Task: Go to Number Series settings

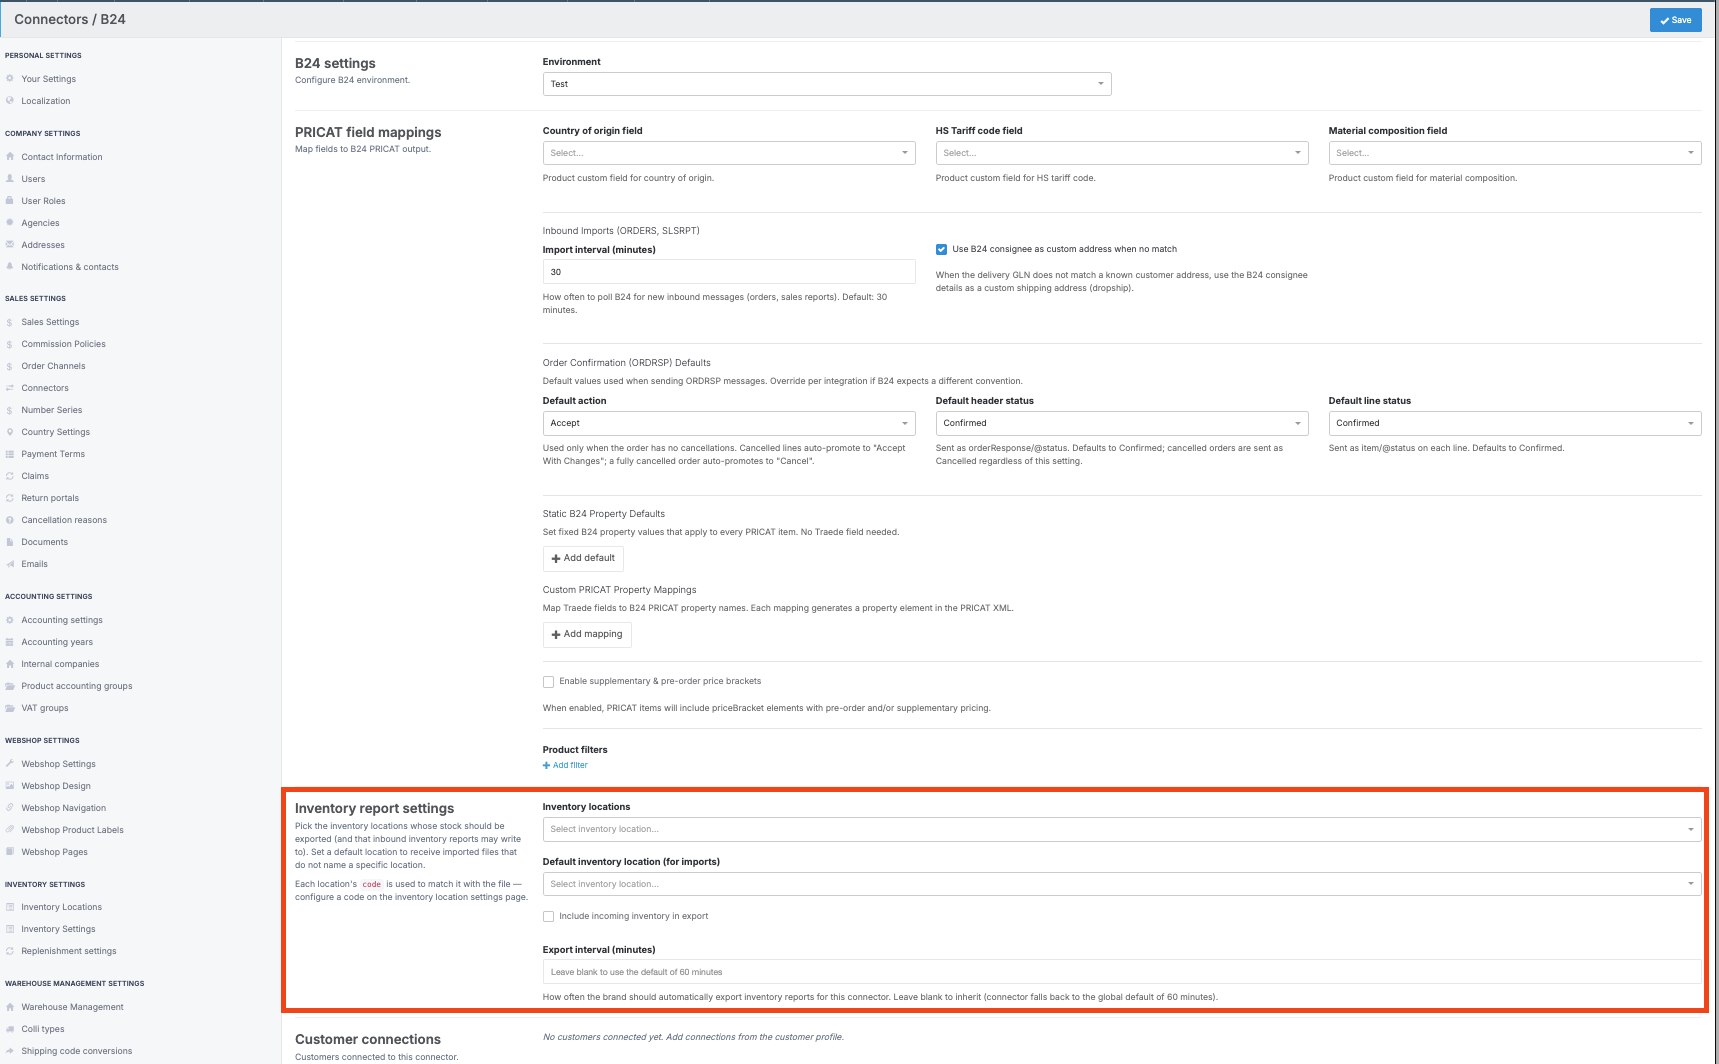Action: click(x=52, y=410)
